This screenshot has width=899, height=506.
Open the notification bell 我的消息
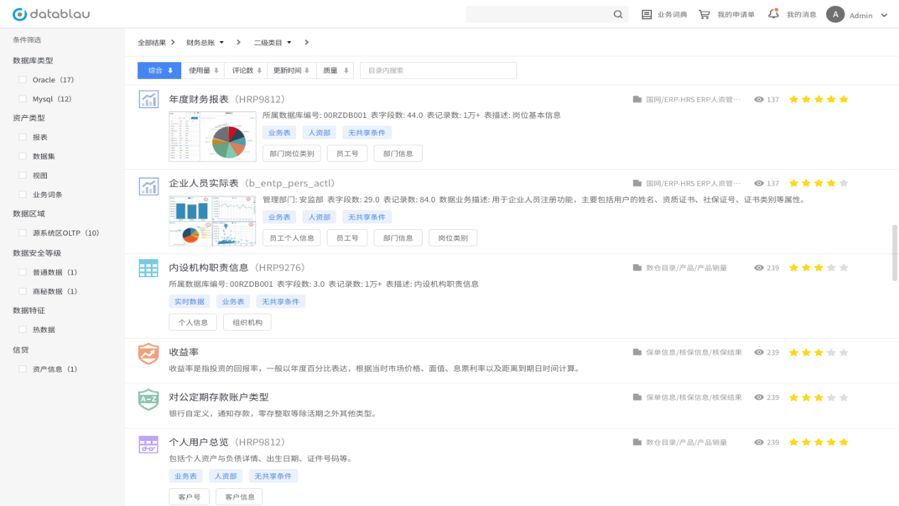[x=773, y=14]
